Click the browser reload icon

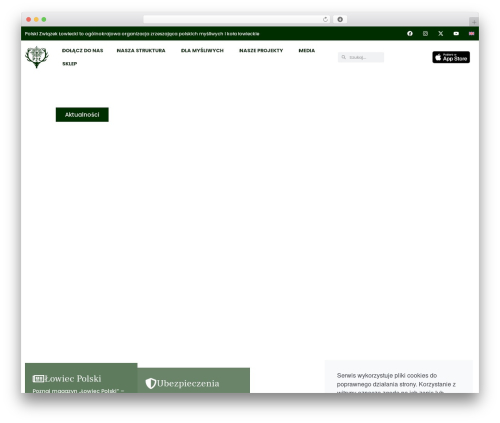(x=325, y=19)
